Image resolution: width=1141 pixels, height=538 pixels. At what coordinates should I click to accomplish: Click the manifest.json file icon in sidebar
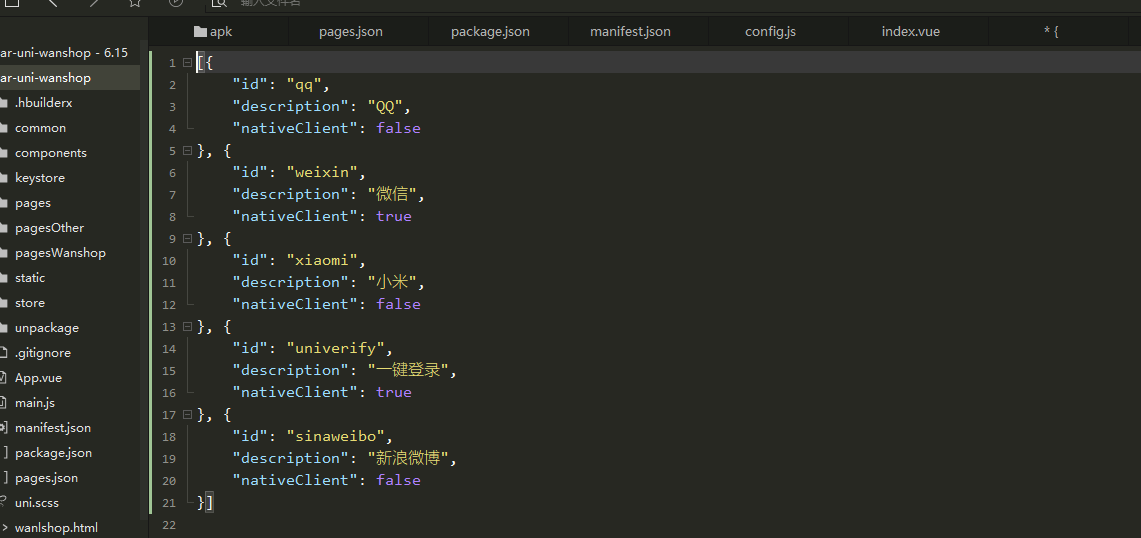pos(4,428)
